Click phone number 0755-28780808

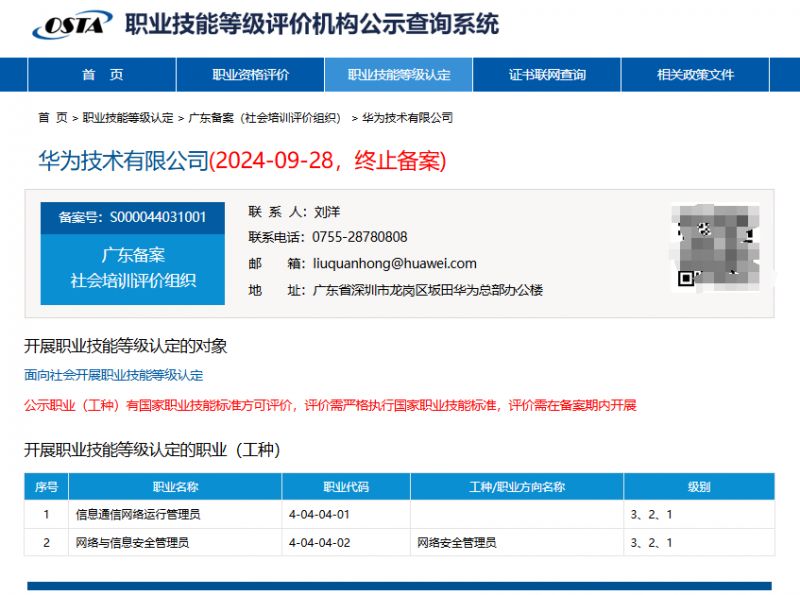(360, 237)
